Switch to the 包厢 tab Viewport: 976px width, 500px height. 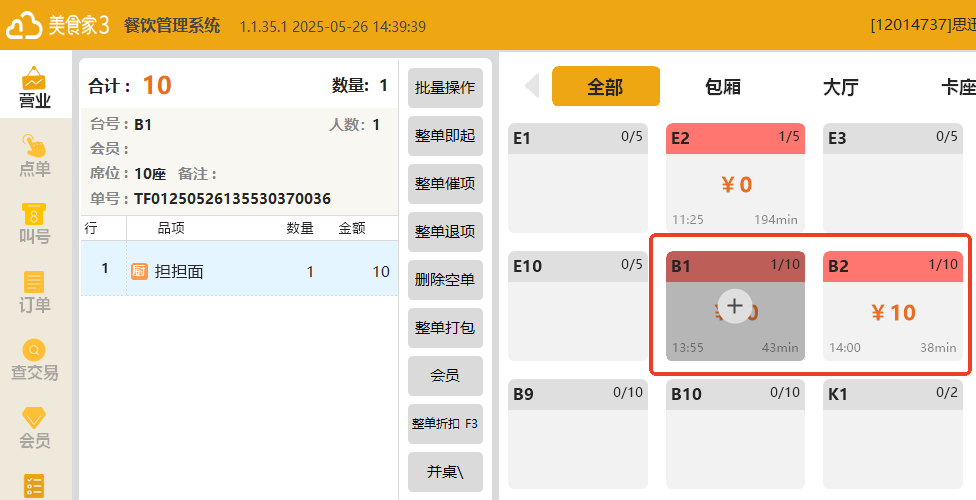723,87
